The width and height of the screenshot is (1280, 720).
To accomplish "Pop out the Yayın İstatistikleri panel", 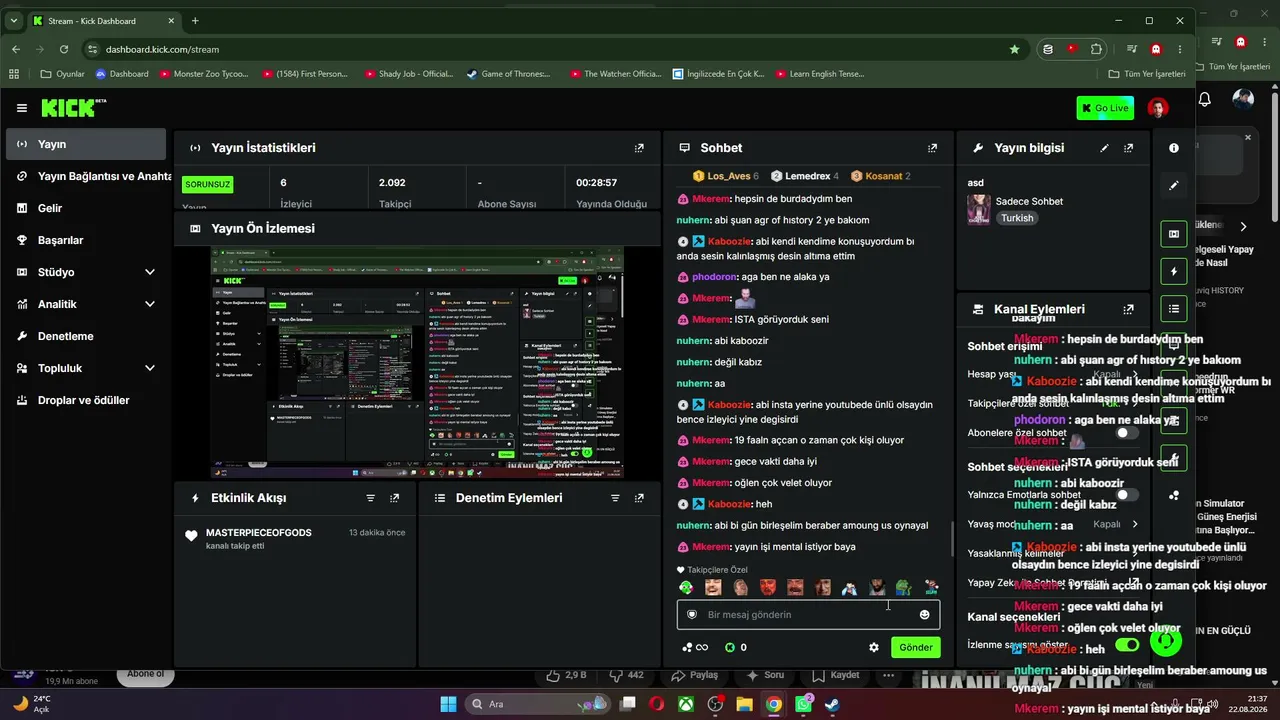I will [x=639, y=148].
